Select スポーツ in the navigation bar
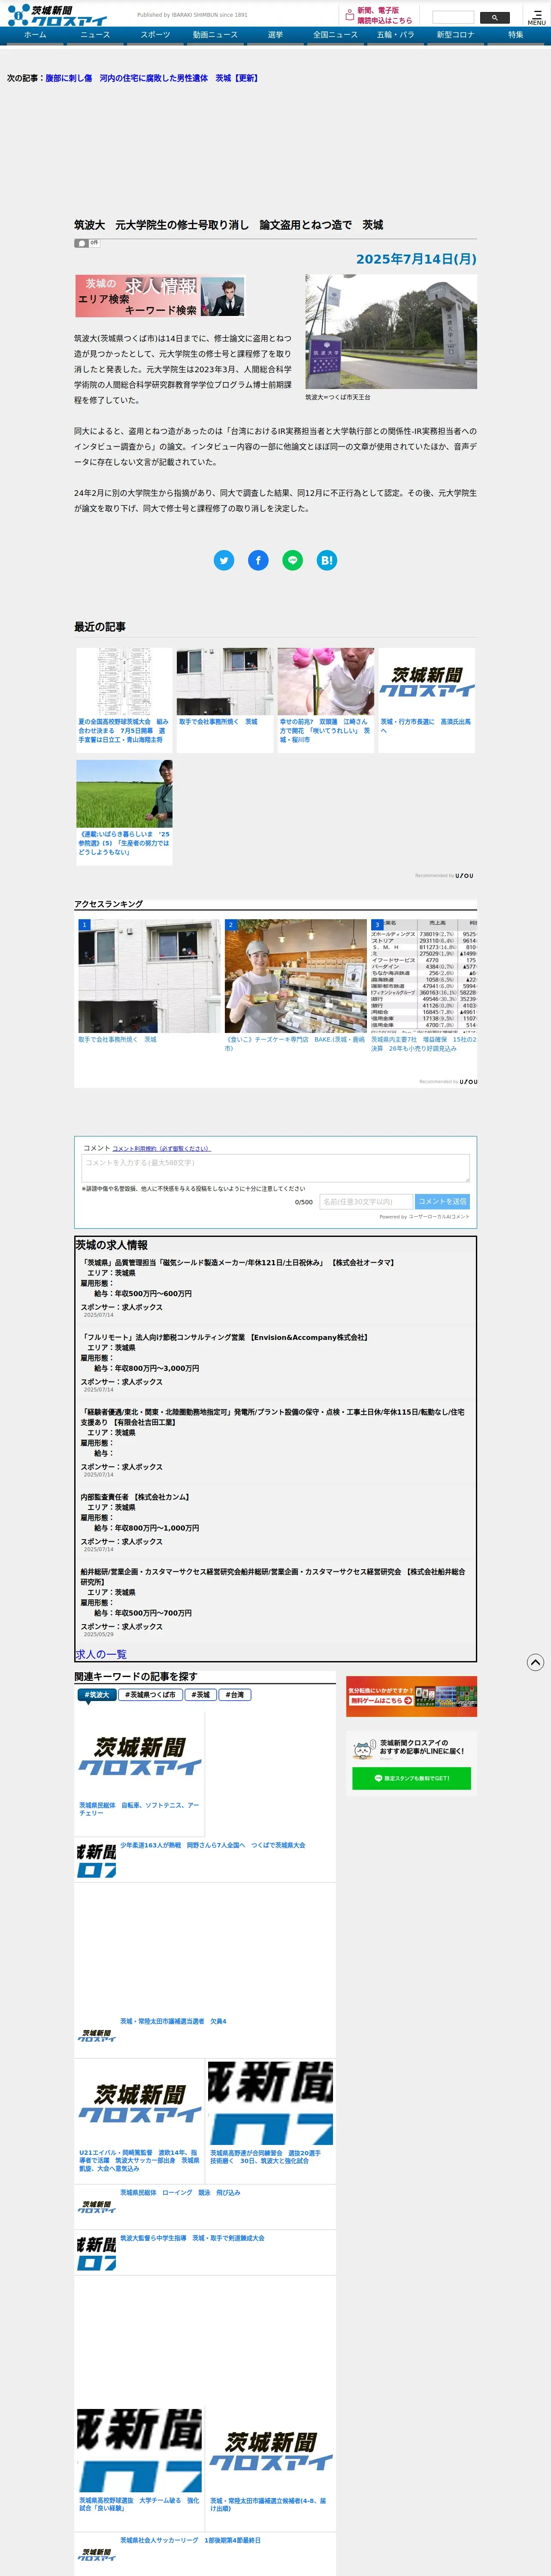Image resolution: width=551 pixels, height=2576 pixels. (155, 35)
